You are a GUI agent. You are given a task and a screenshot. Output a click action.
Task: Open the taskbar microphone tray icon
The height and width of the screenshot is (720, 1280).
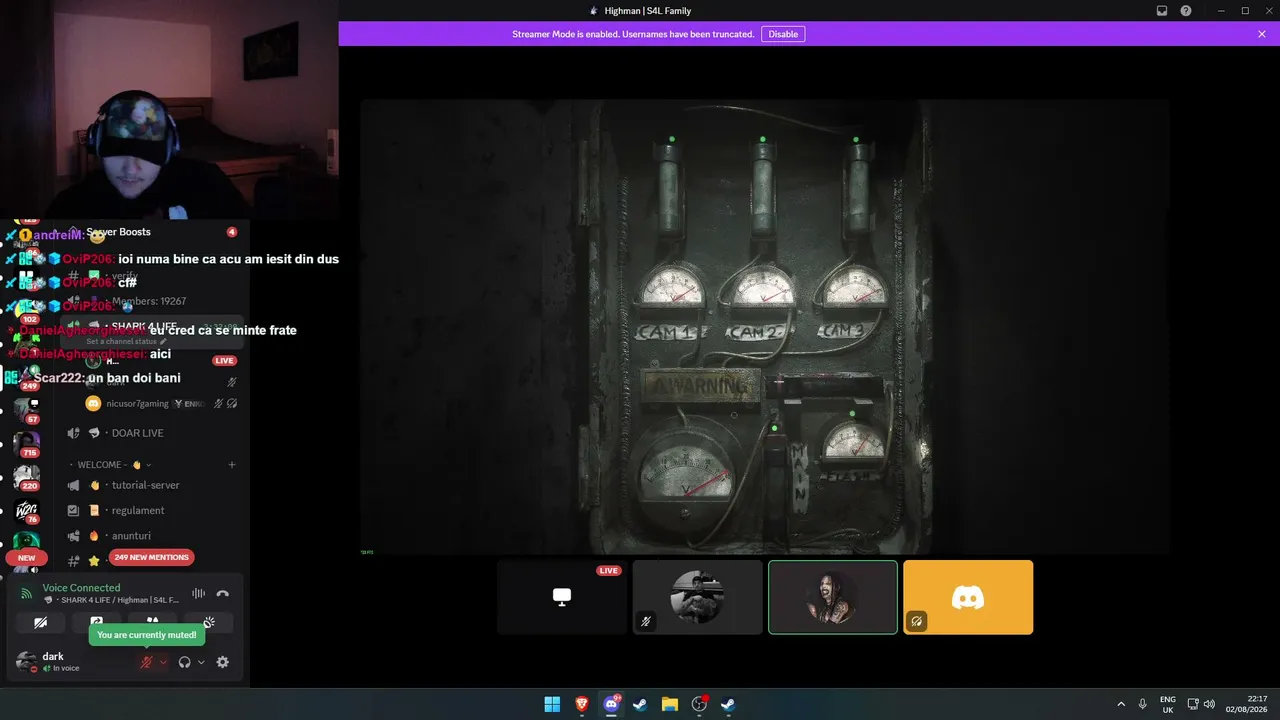1143,704
